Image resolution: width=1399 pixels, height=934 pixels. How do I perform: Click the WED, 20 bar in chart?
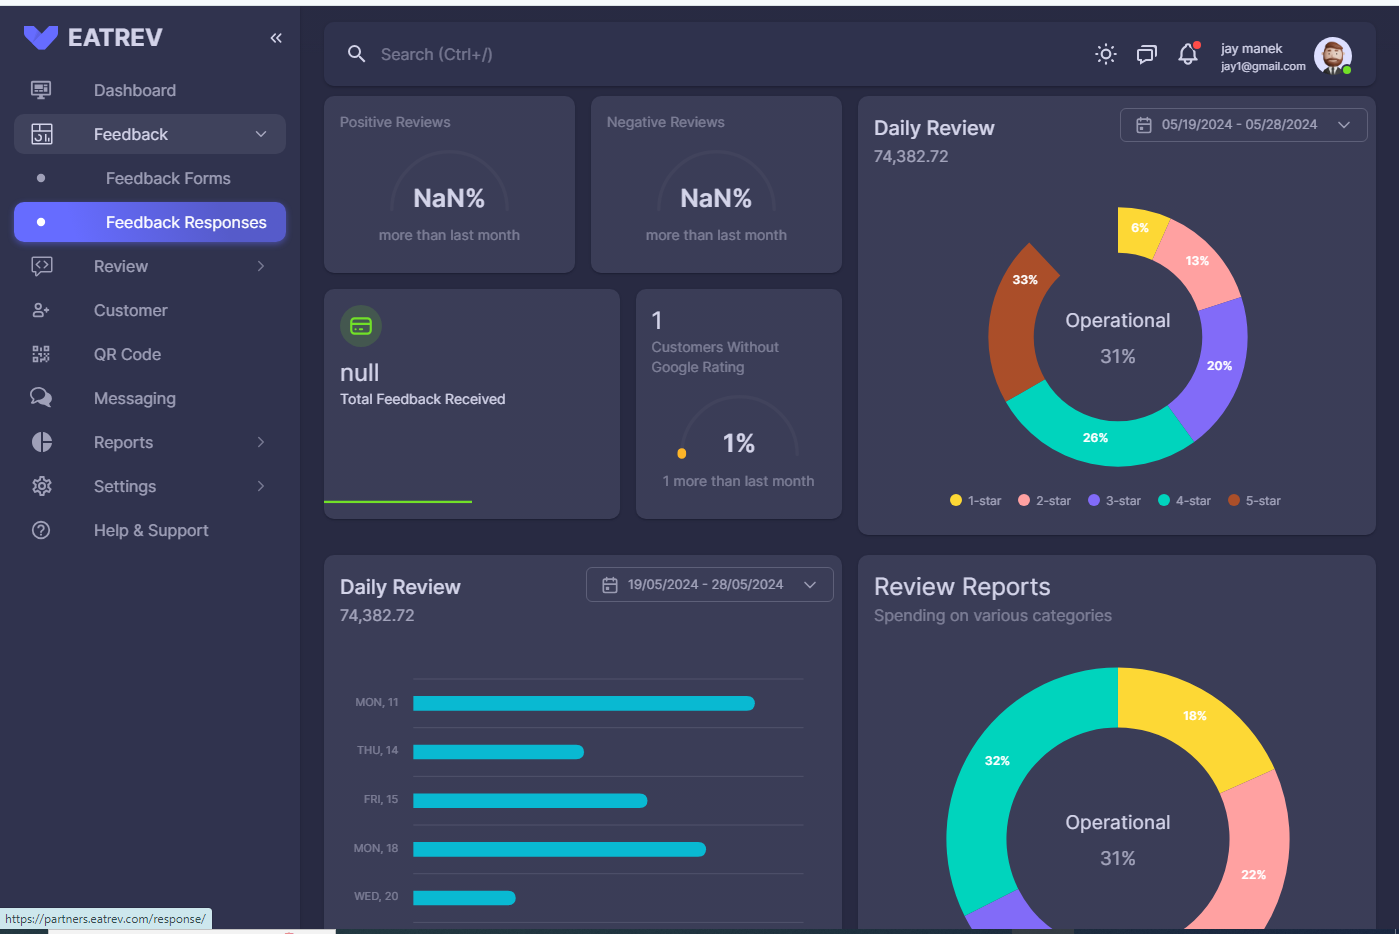click(x=464, y=897)
